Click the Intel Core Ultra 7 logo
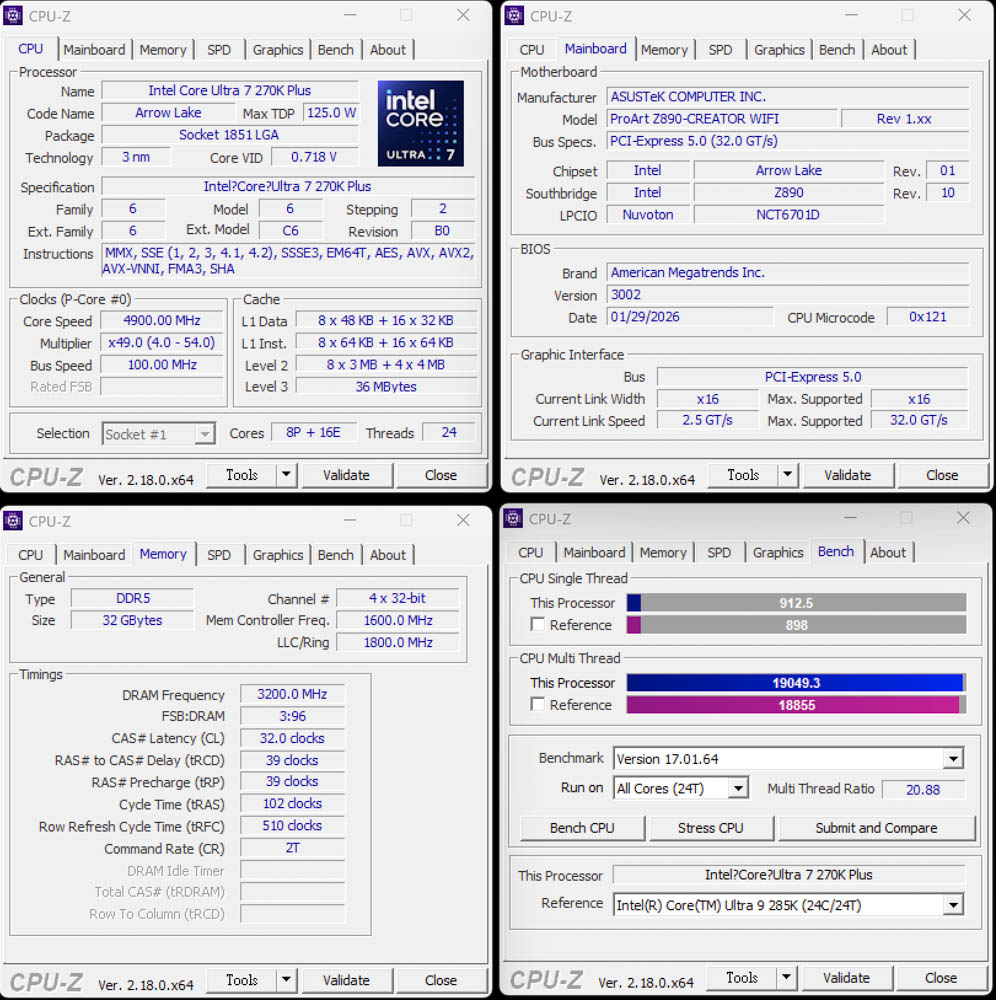Screen dimensions: 996x1000 click(420, 123)
